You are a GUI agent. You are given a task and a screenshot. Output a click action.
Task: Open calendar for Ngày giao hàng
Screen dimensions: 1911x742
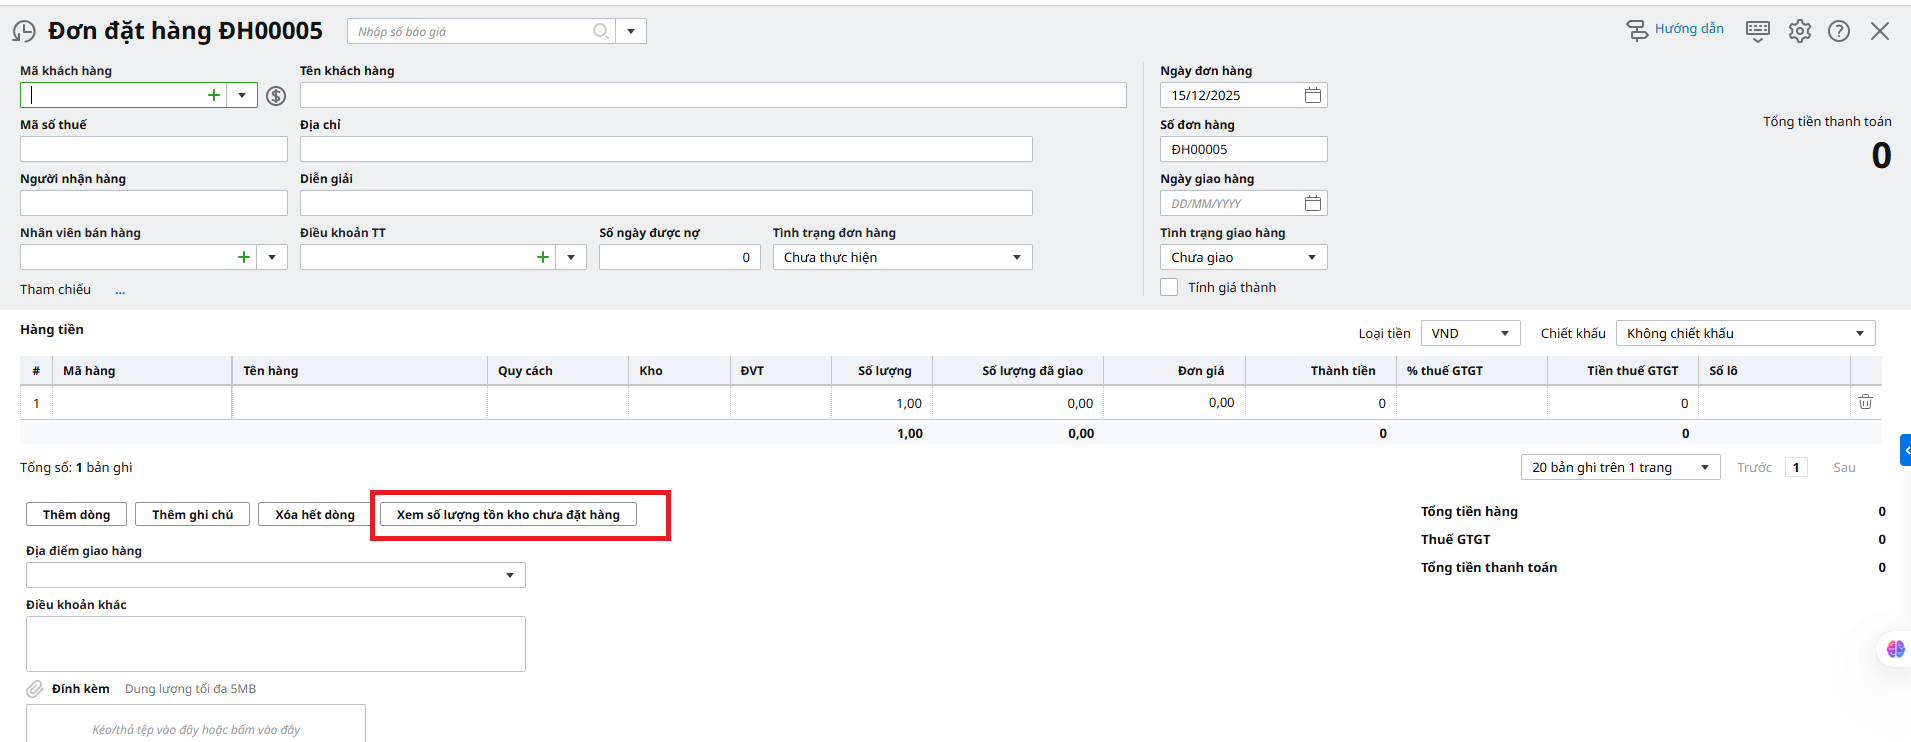(1313, 203)
